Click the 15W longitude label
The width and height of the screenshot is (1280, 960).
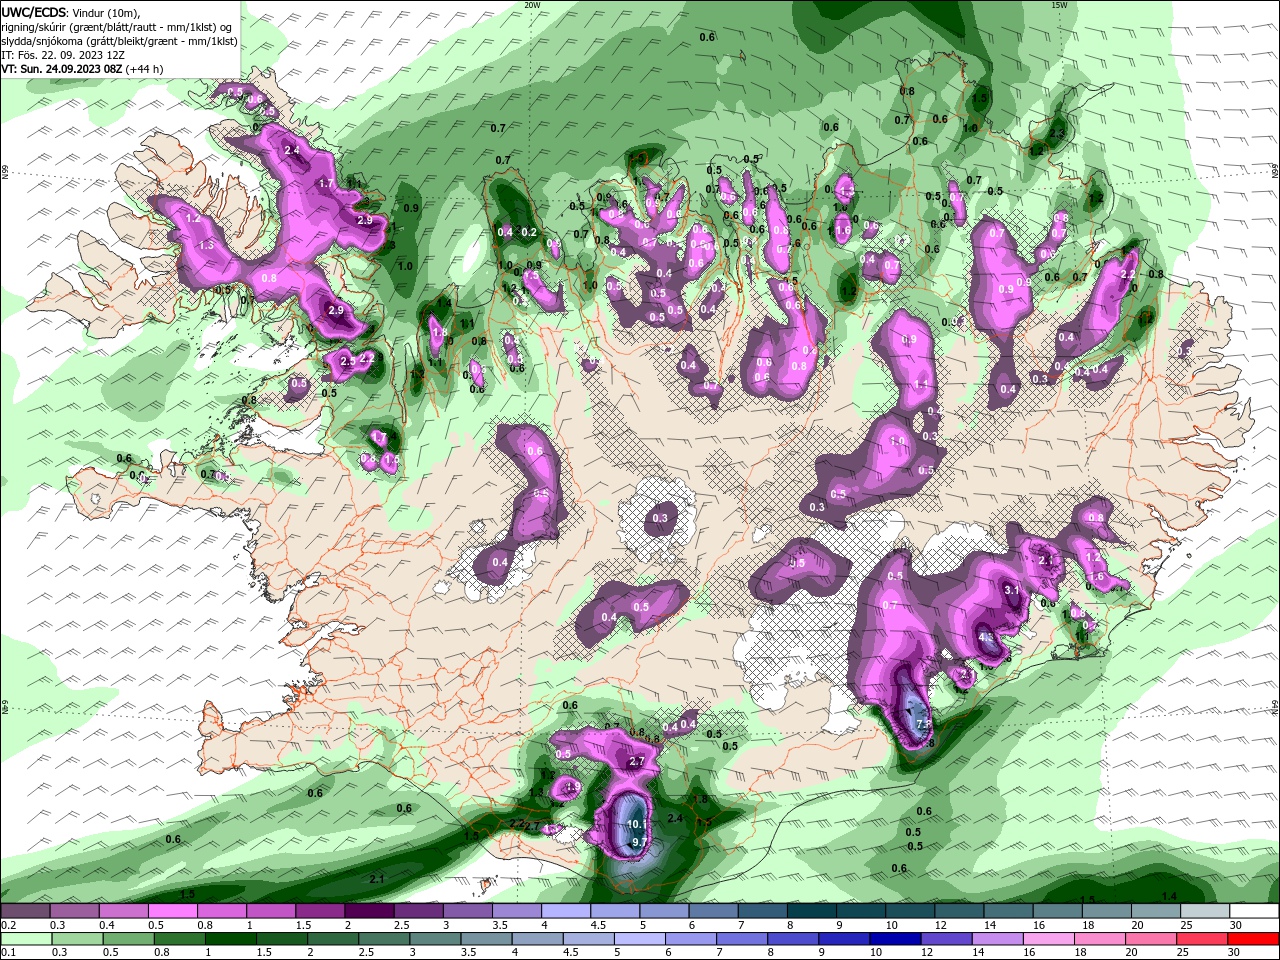click(1058, 4)
